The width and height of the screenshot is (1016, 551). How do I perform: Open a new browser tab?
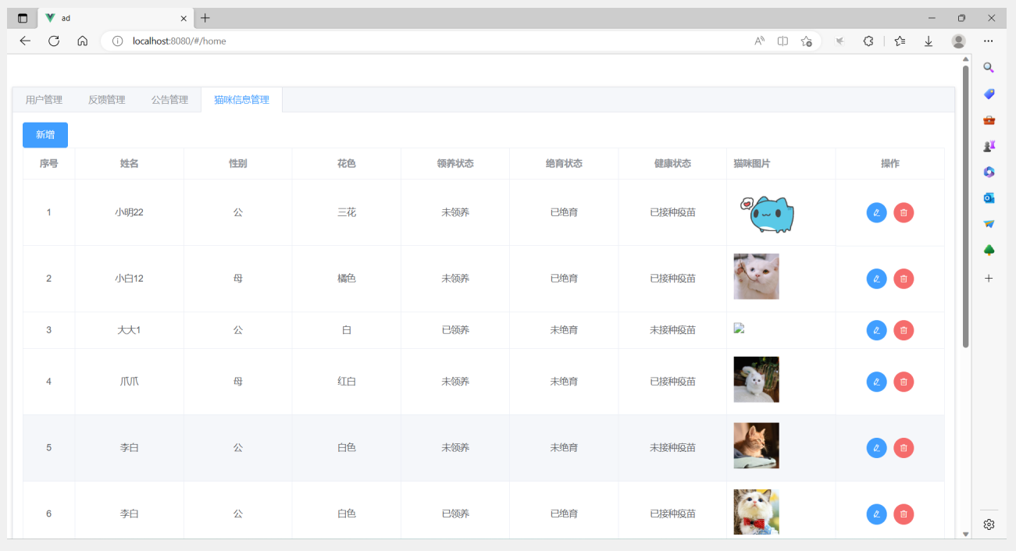pos(205,18)
